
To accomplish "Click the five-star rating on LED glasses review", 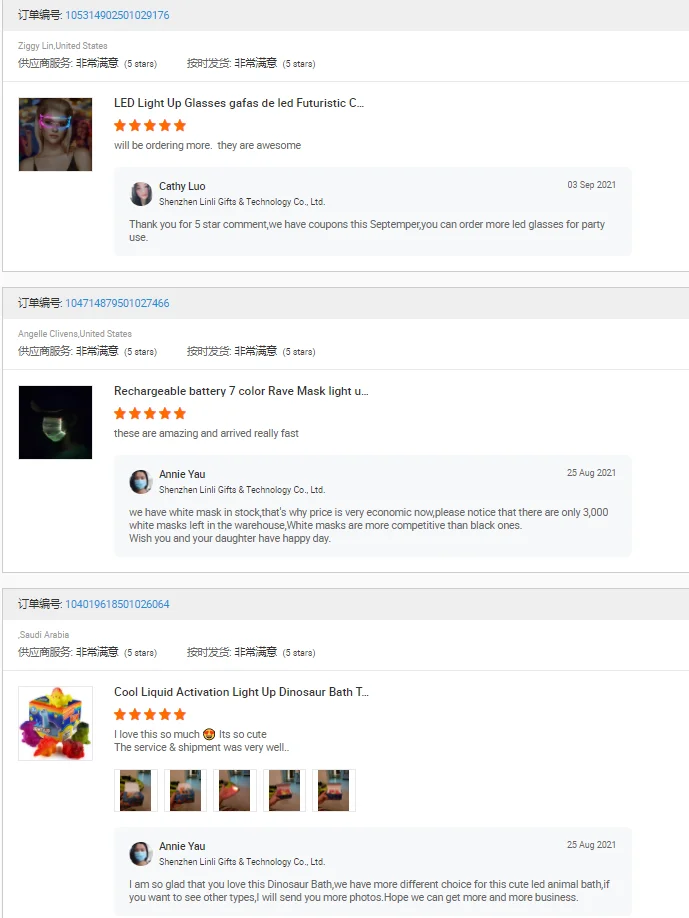I will pyautogui.click(x=150, y=125).
